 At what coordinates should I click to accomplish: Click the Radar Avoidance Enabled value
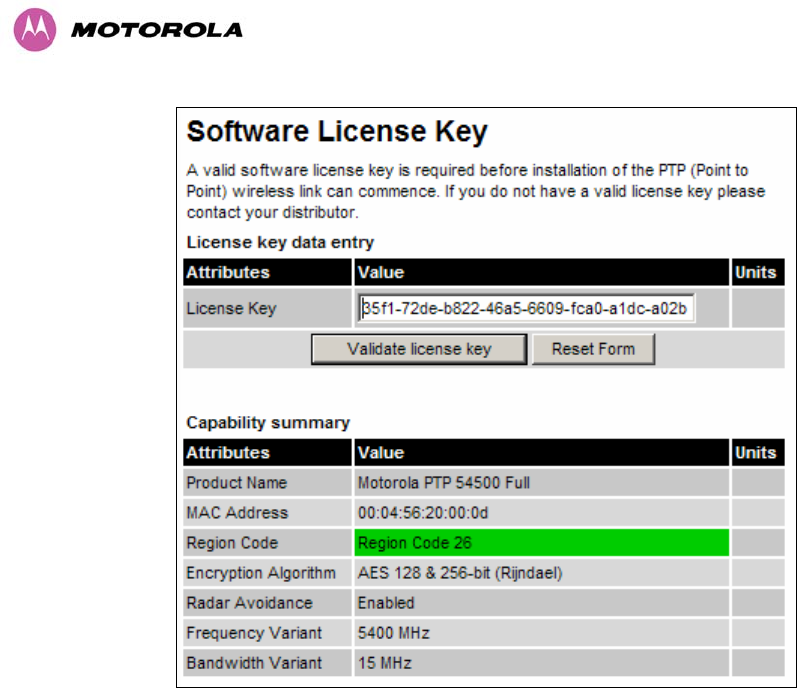(386, 603)
